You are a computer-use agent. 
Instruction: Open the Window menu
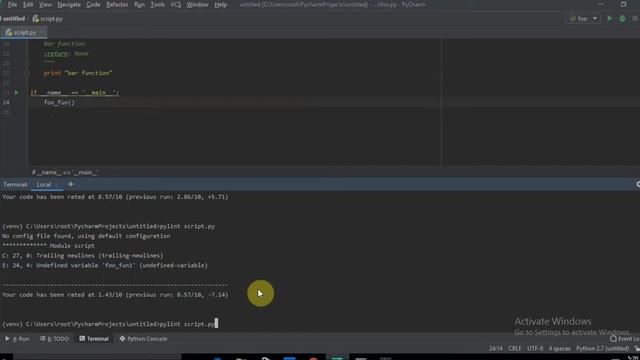point(198,4)
